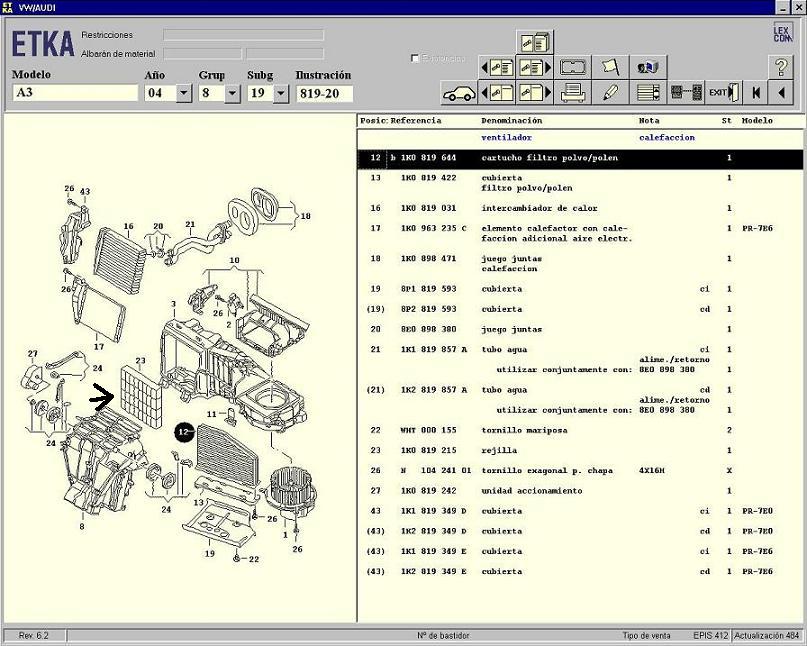Image resolution: width=807 pixels, height=646 pixels.
Task: Click the voucher frame icon in toolbar
Action: [573, 67]
